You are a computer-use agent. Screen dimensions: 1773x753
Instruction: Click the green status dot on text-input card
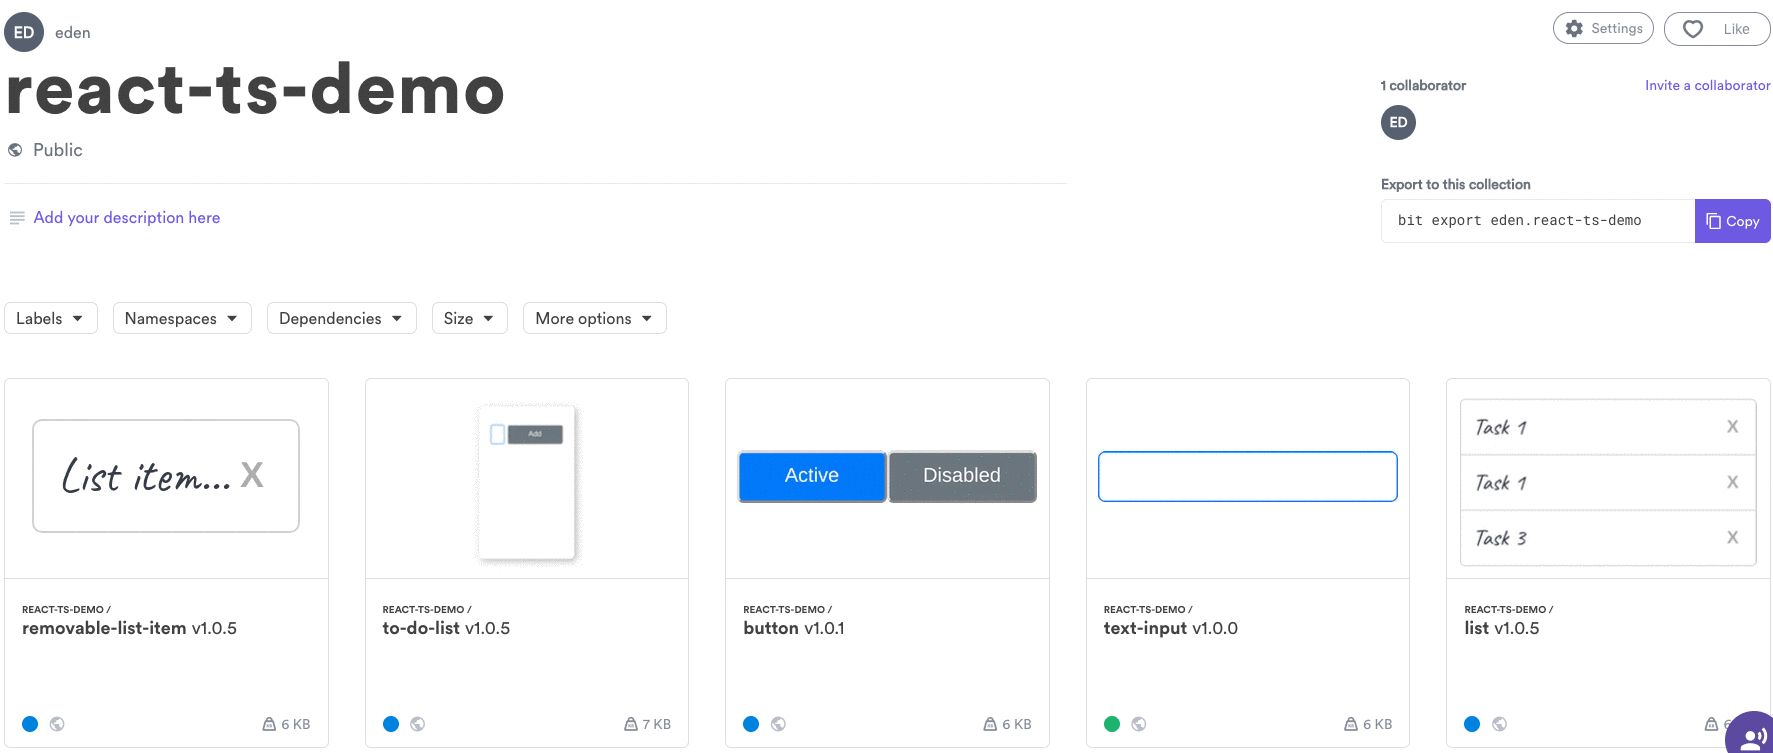tap(1112, 724)
